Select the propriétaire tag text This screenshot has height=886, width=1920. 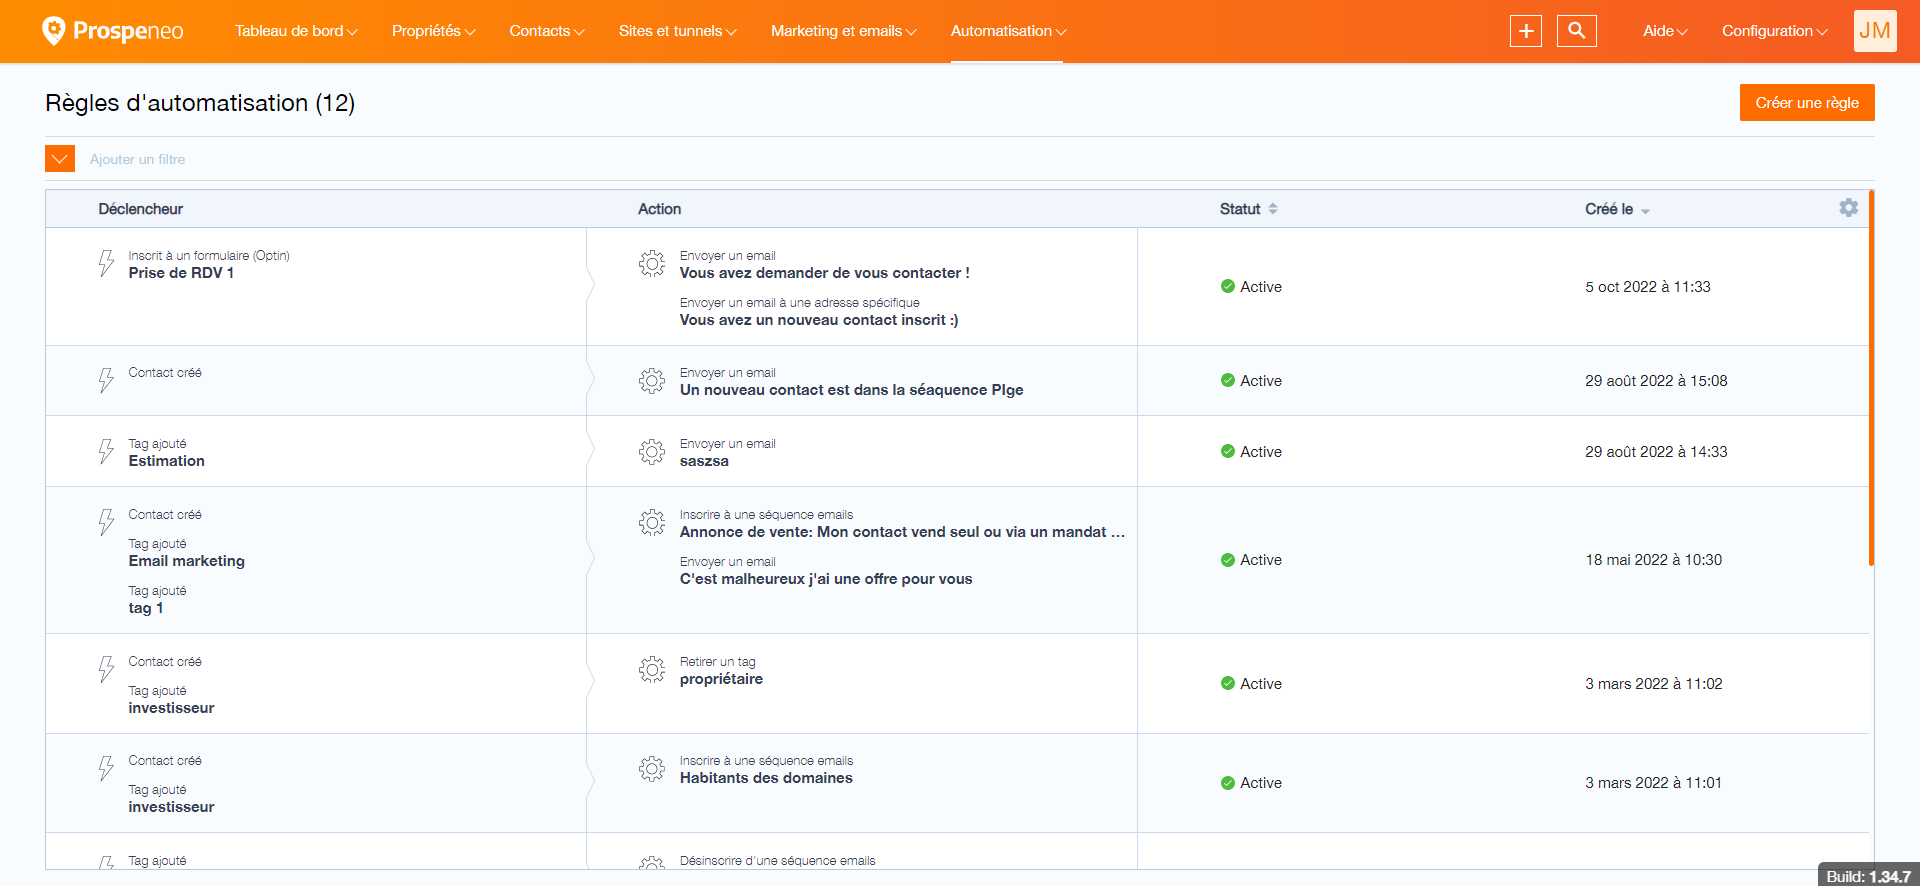(x=721, y=679)
